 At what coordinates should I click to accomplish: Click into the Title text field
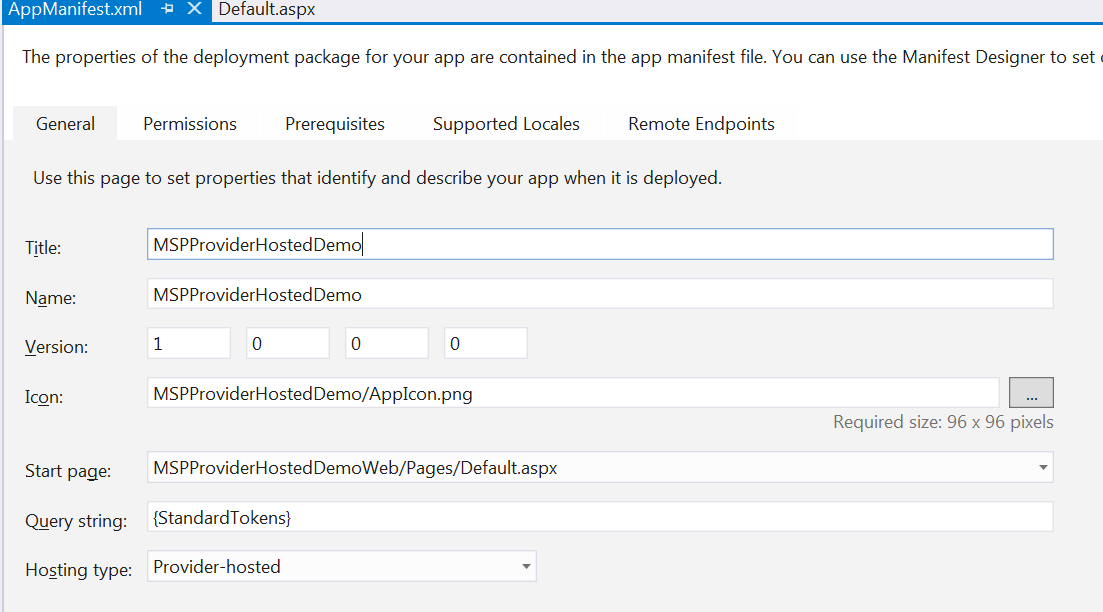click(600, 244)
